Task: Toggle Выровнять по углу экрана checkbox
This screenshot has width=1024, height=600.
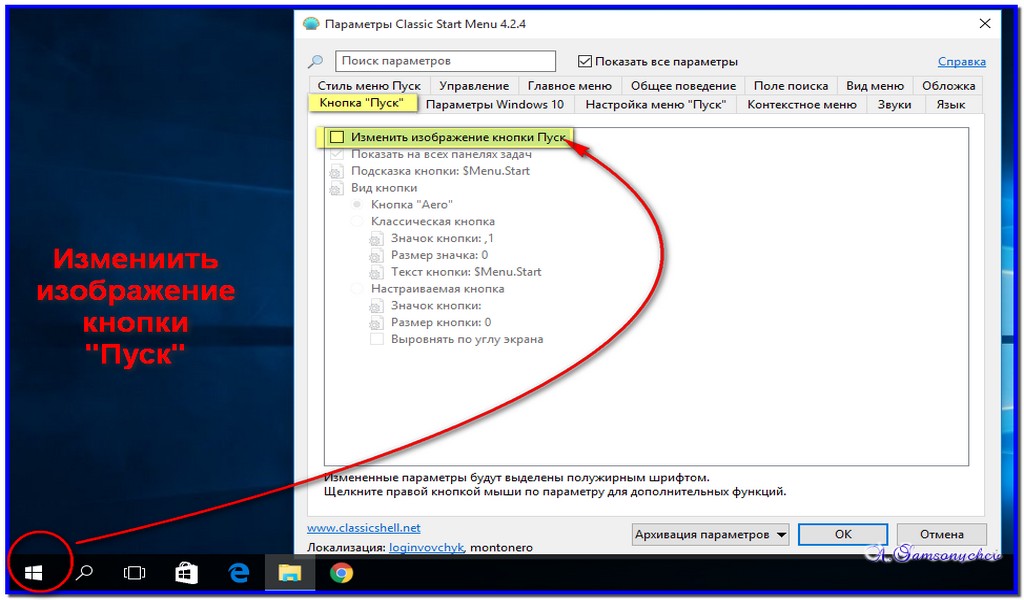Action: tap(377, 339)
